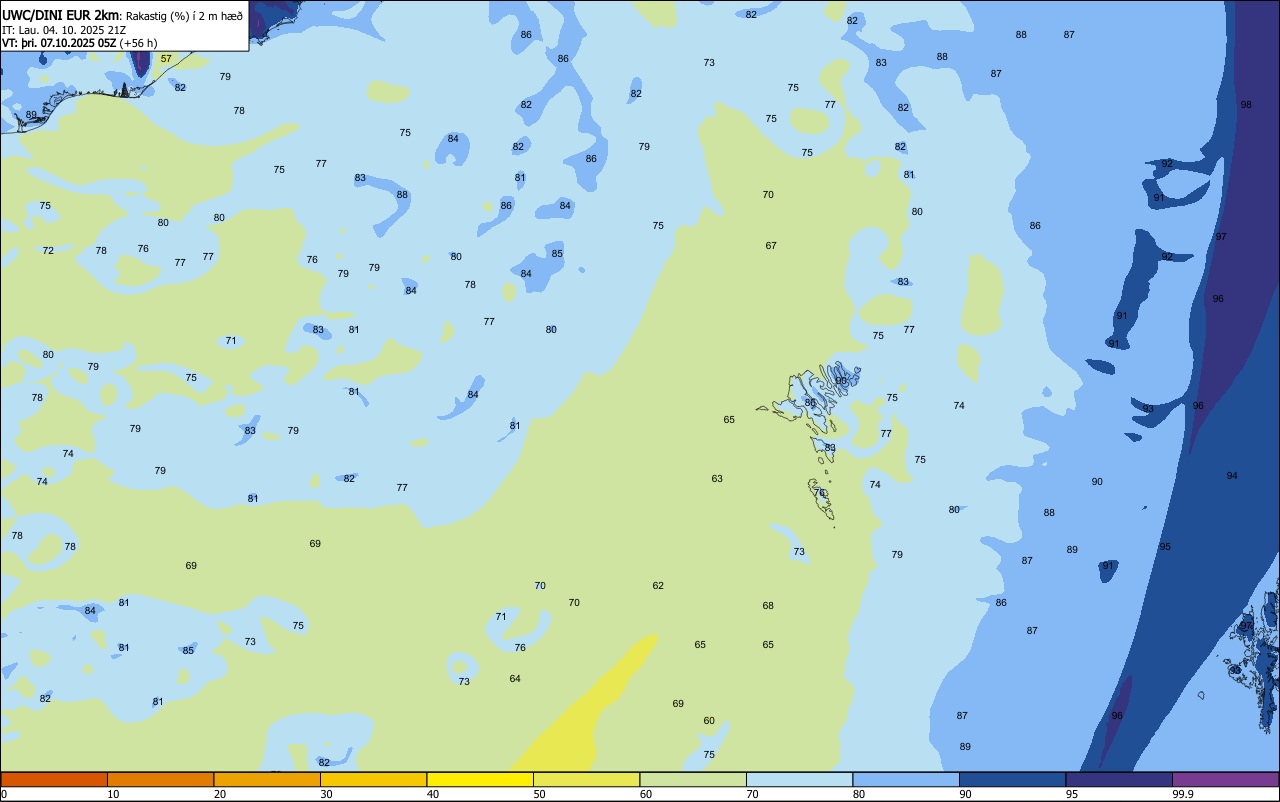Select the golden 30–40 legend segment
The image size is (1280, 802).
(x=373, y=779)
